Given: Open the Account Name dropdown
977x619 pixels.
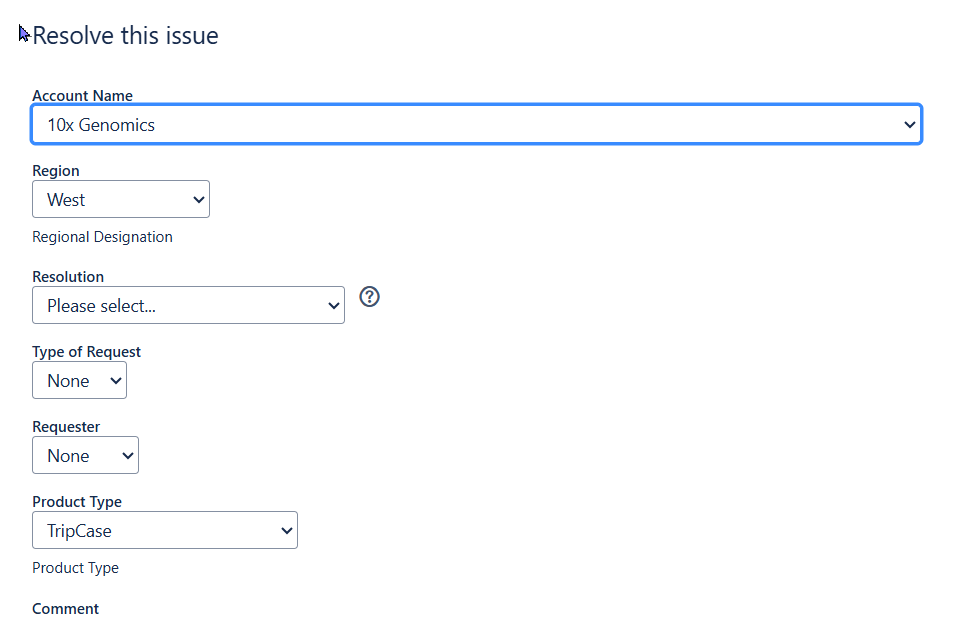Looking at the screenshot, I should coord(477,124).
